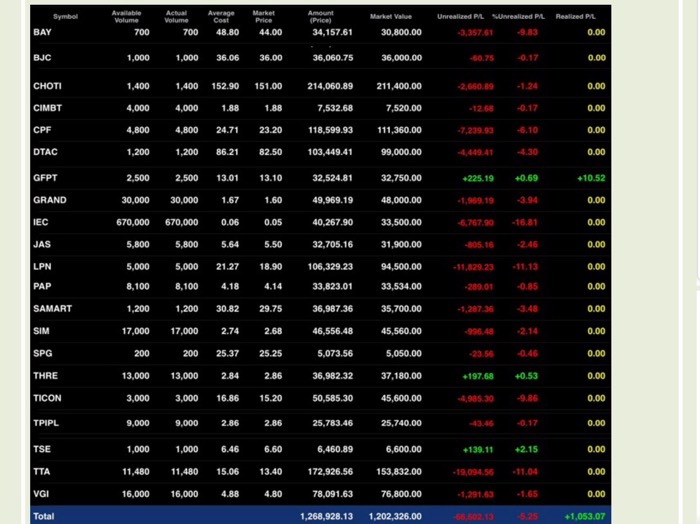Click BJC amount 36,060.75

[333, 58]
